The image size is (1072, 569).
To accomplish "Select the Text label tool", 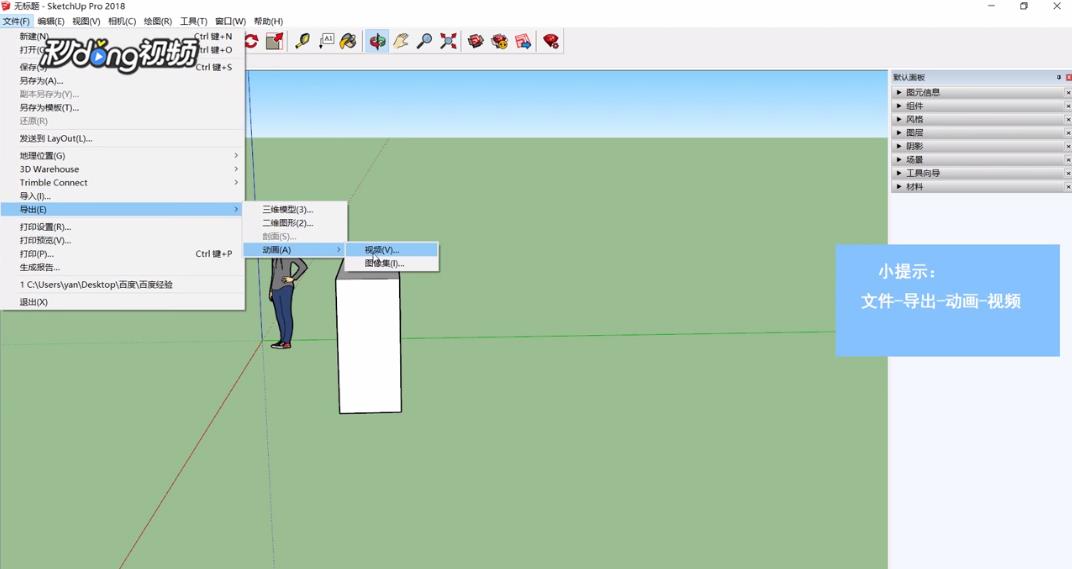I will click(326, 41).
